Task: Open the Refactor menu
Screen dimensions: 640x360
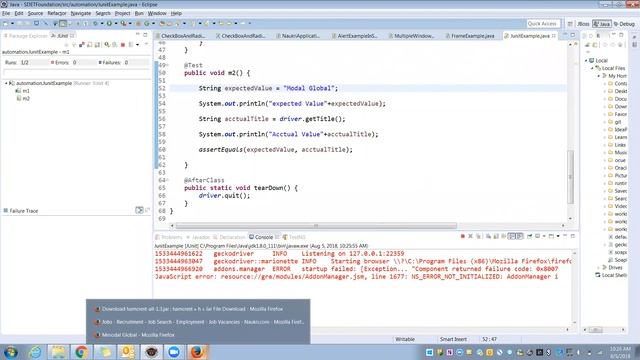Action: click(x=57, y=13)
